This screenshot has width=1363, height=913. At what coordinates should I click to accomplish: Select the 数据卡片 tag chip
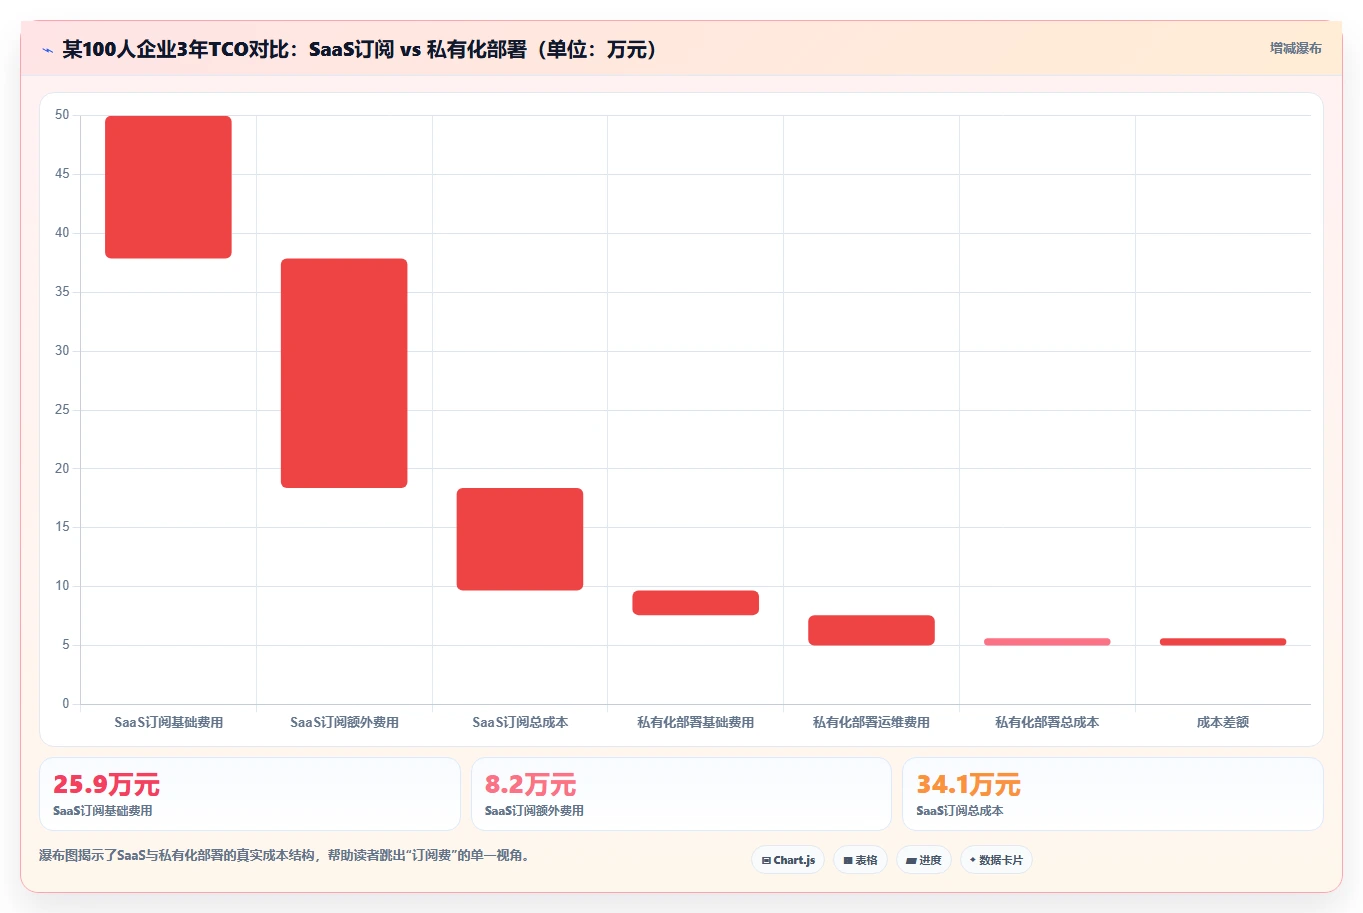tap(996, 860)
